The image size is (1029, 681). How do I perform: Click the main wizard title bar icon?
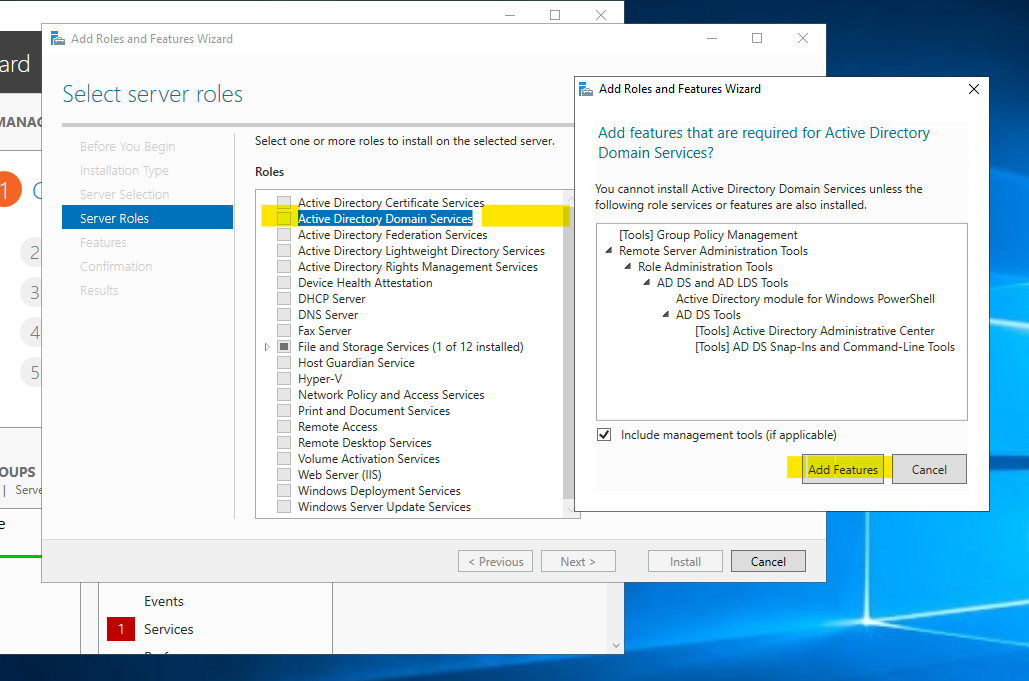pyautogui.click(x=58, y=39)
